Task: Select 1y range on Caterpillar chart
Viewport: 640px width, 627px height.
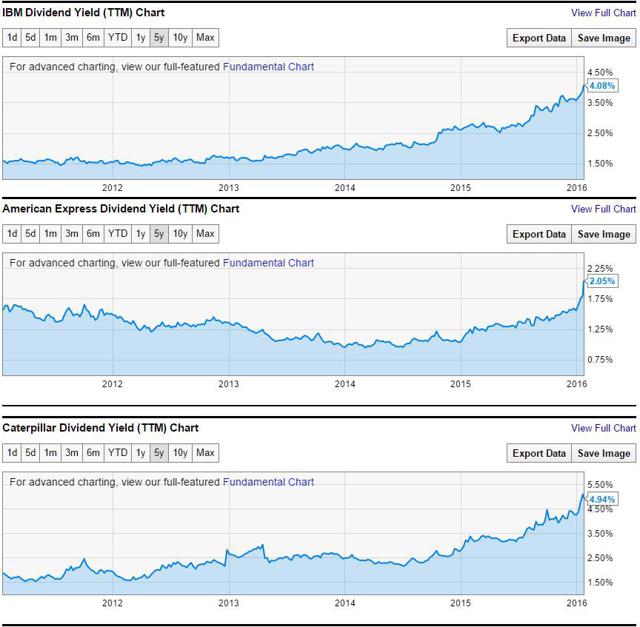Action: [x=140, y=453]
